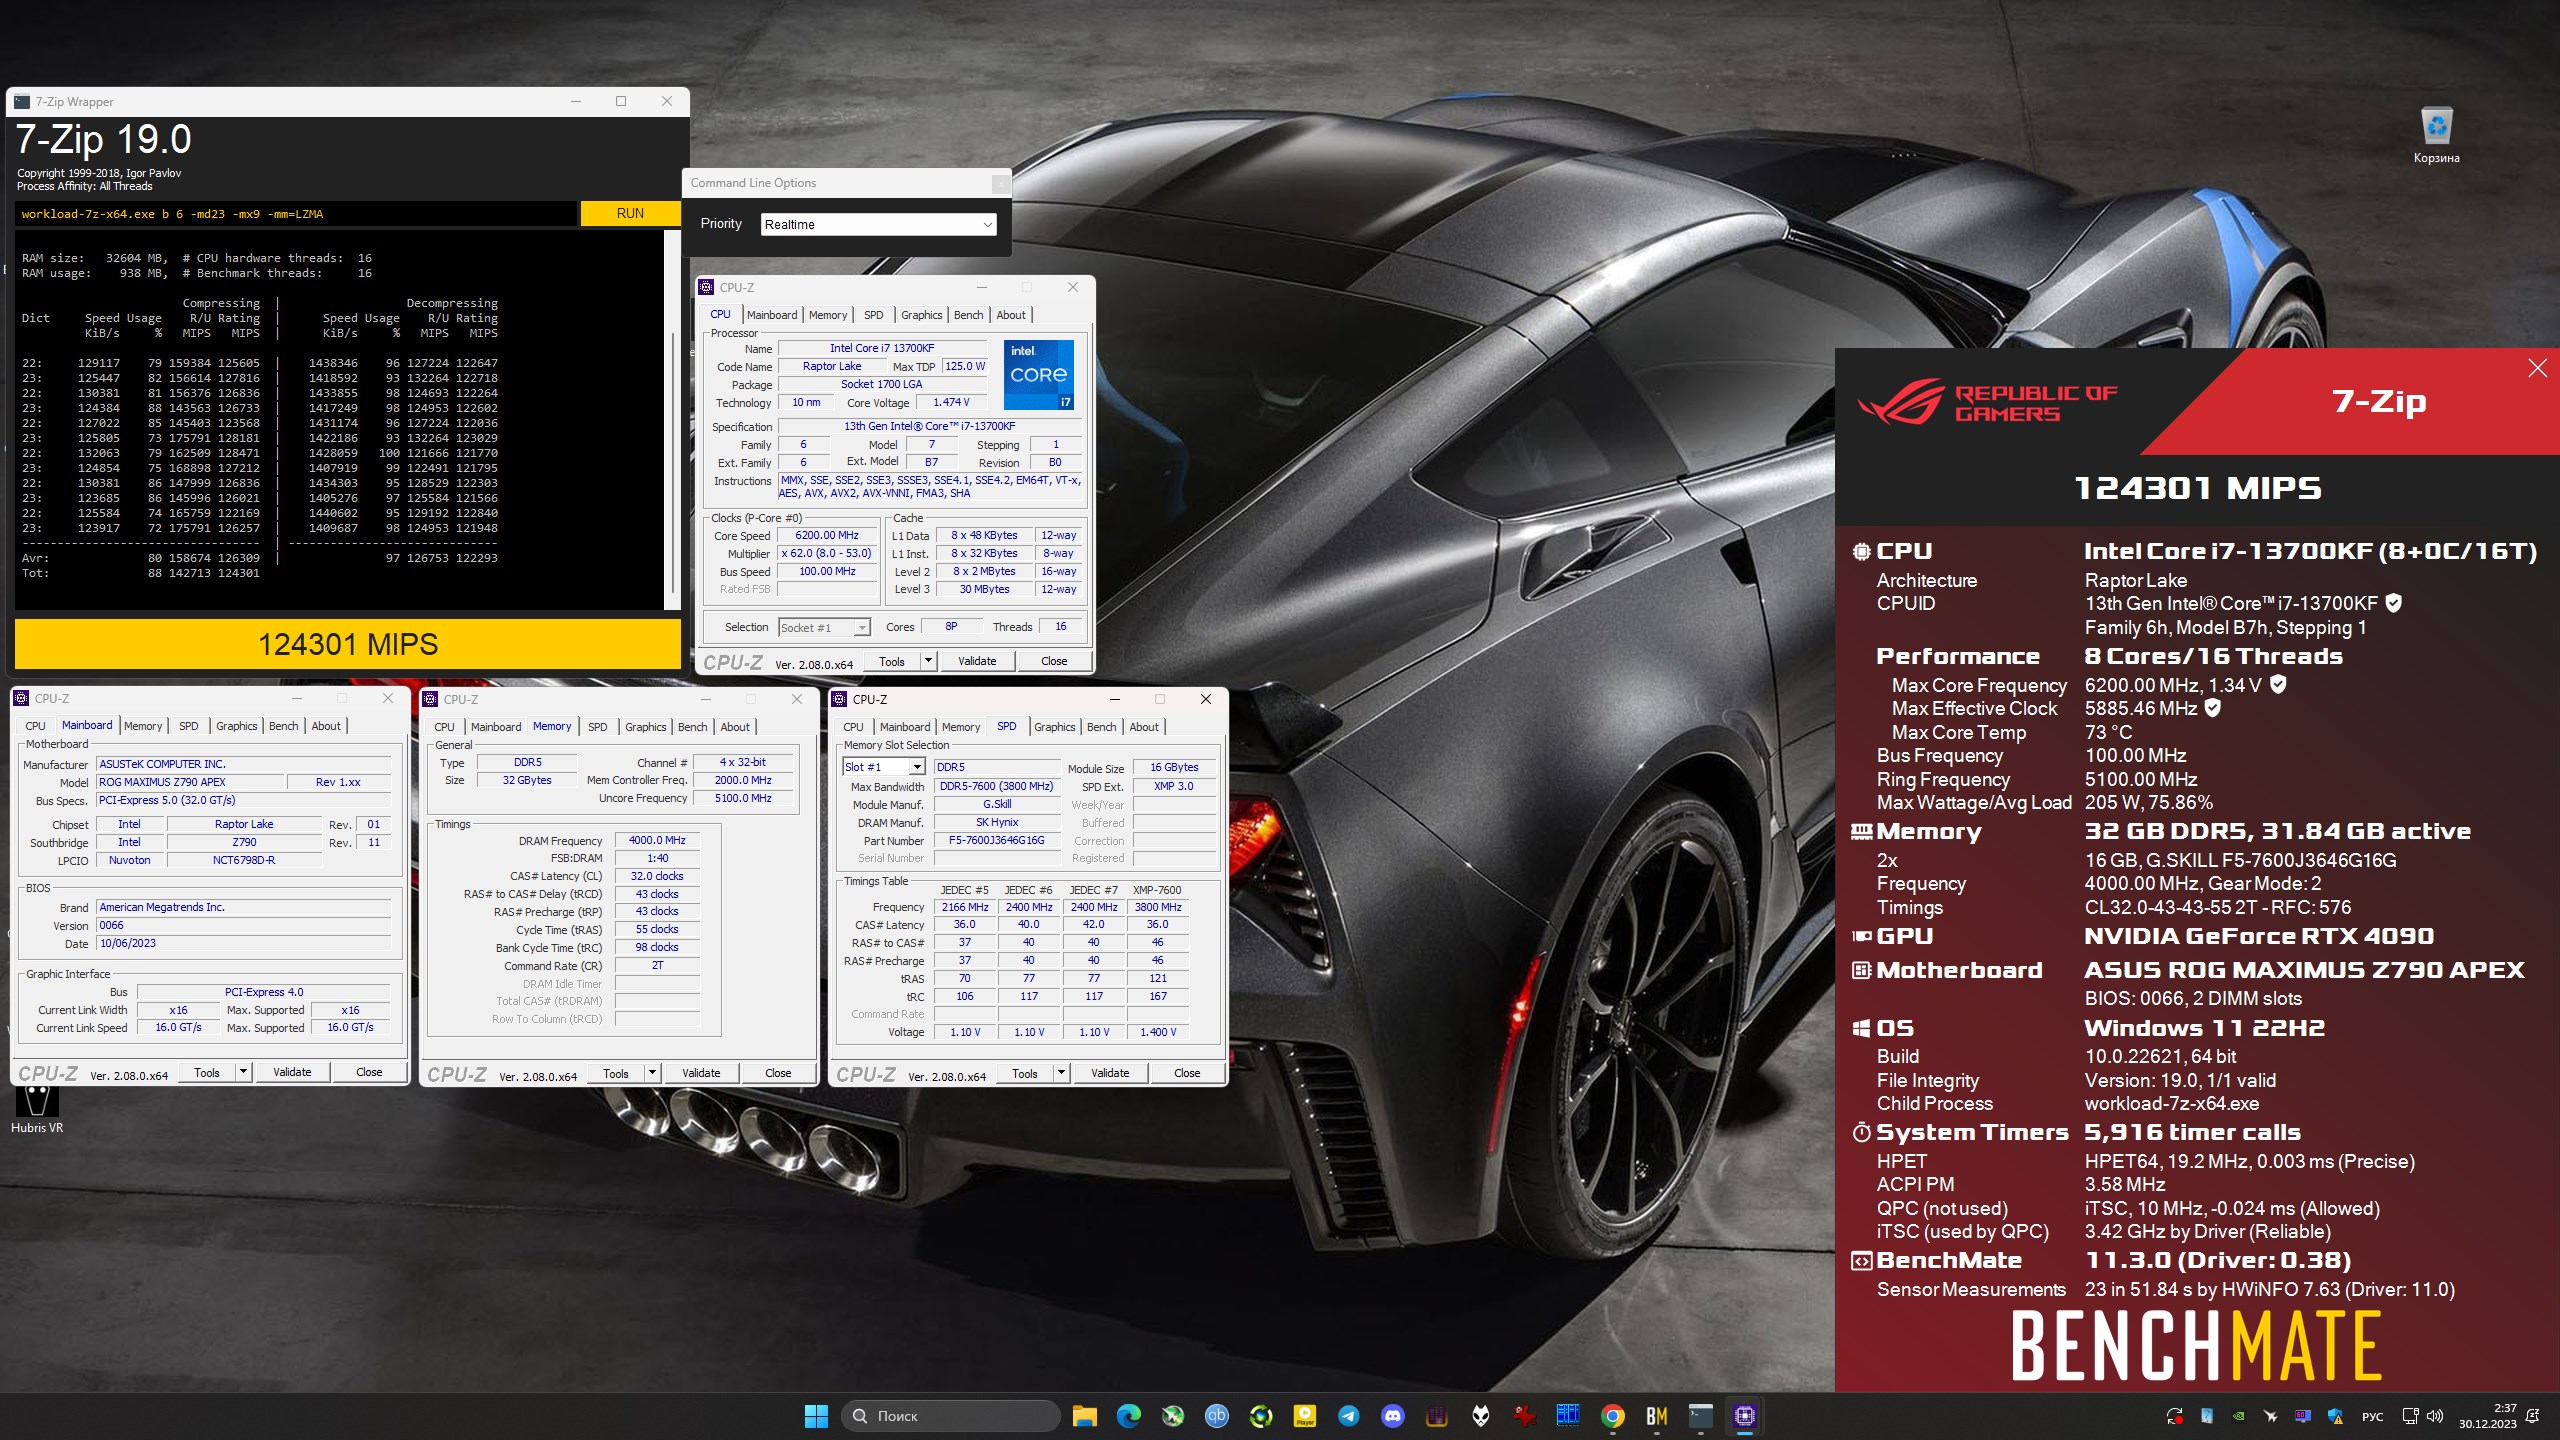
Task: Switch to CPU-Z purple chip taskbar icon
Action: coord(1744,1415)
